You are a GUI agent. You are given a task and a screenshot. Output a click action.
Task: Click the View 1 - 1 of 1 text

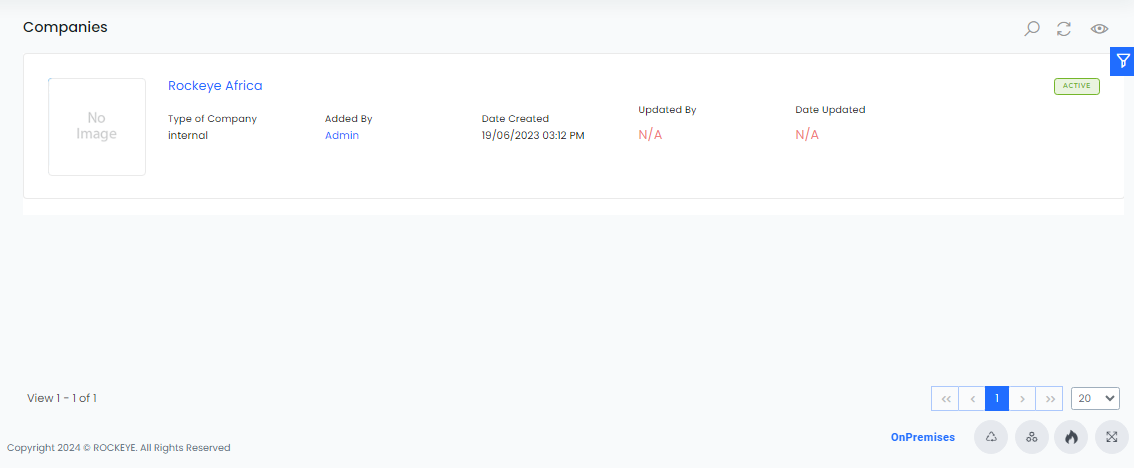[61, 398]
